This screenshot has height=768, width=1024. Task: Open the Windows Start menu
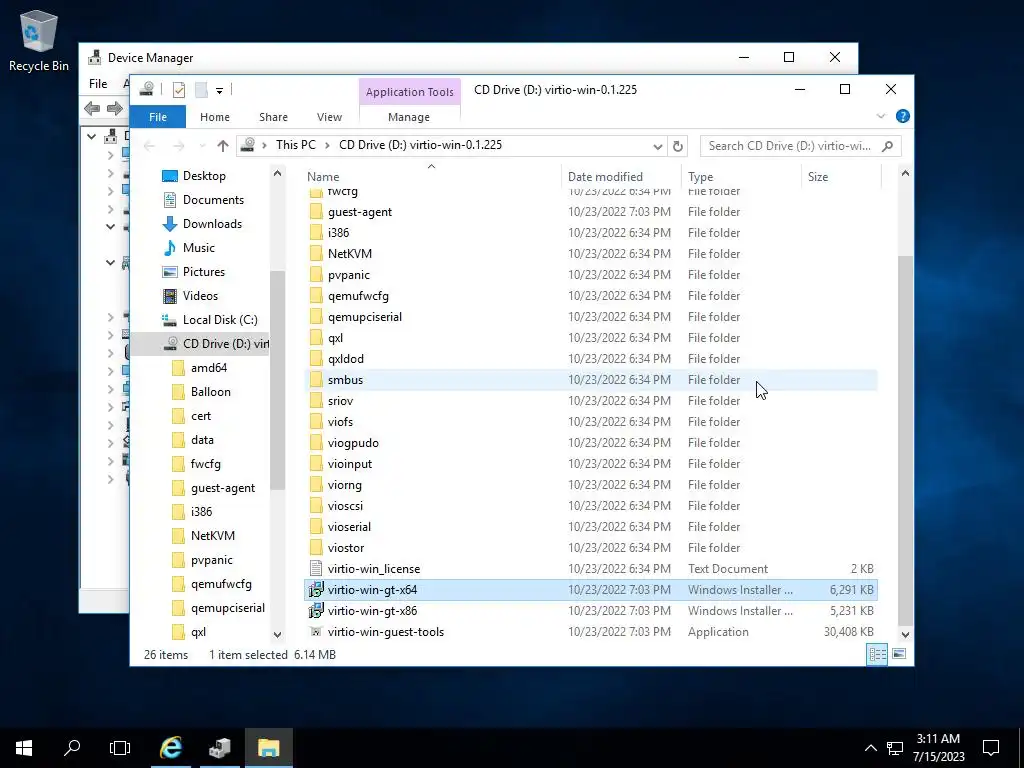pyautogui.click(x=24, y=748)
